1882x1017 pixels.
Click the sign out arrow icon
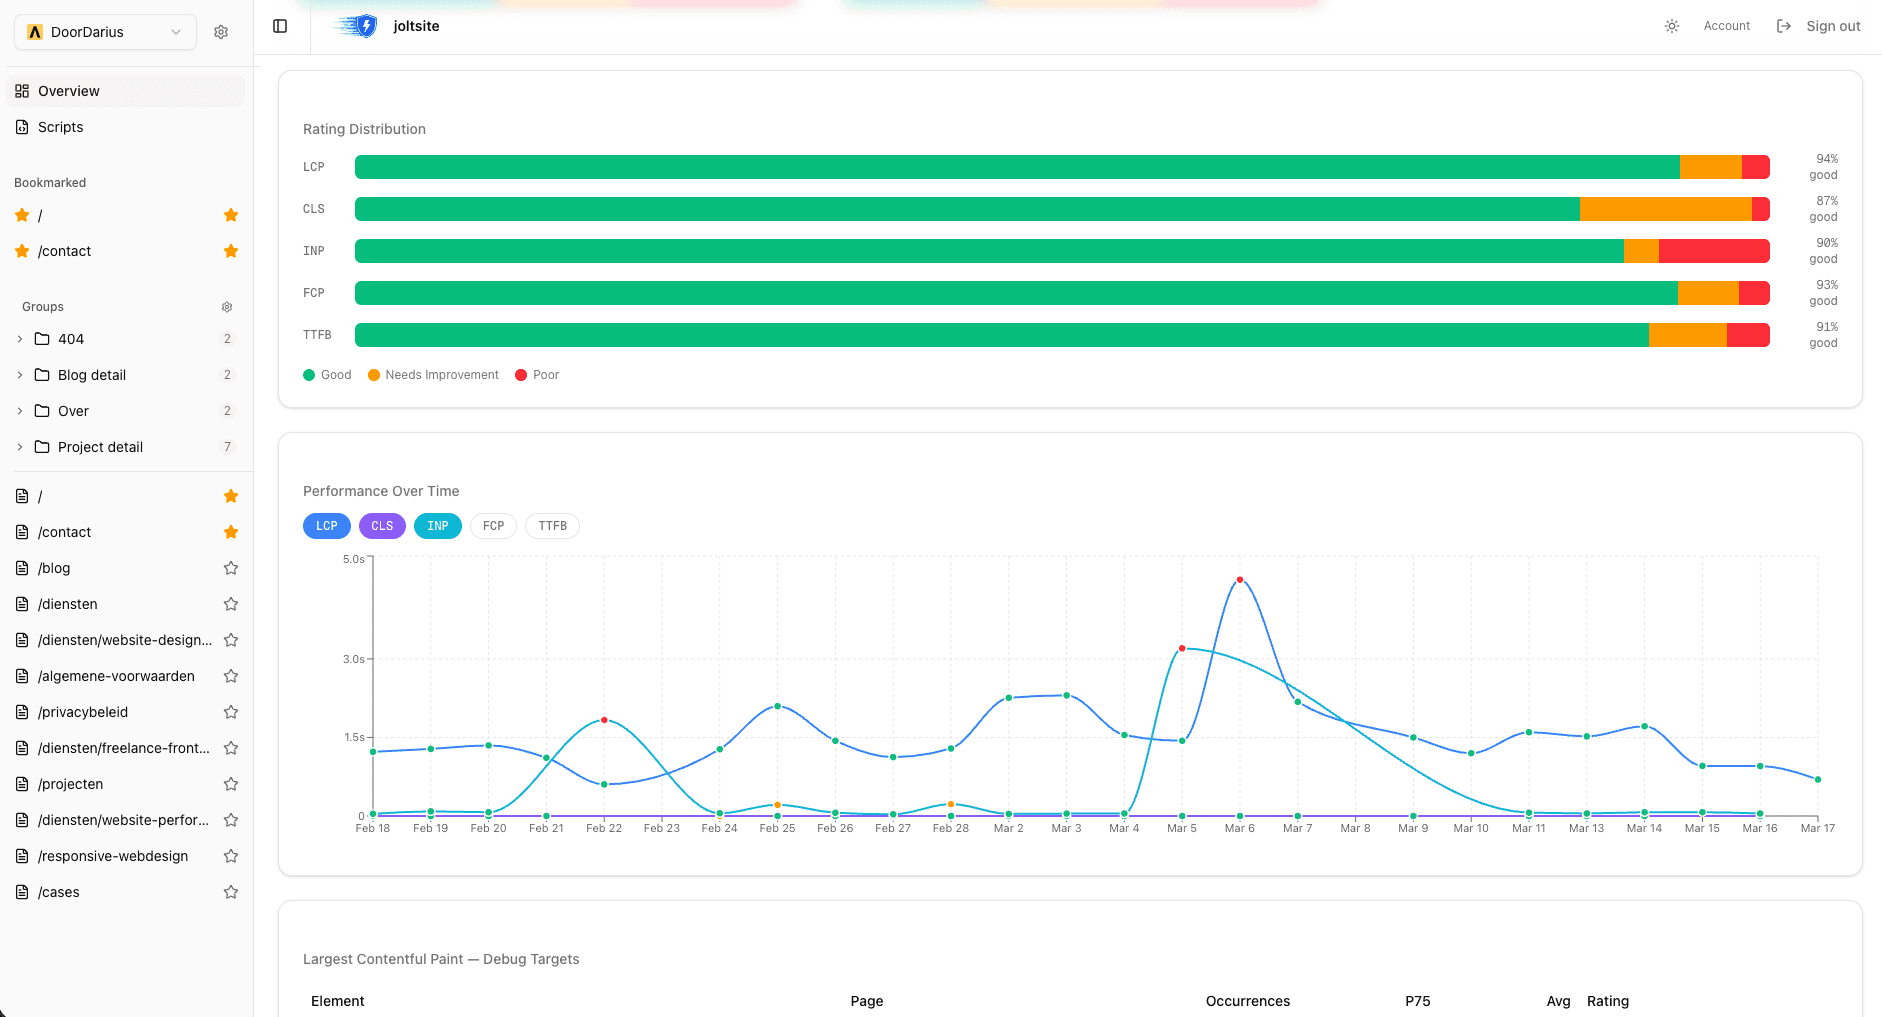pyautogui.click(x=1784, y=25)
